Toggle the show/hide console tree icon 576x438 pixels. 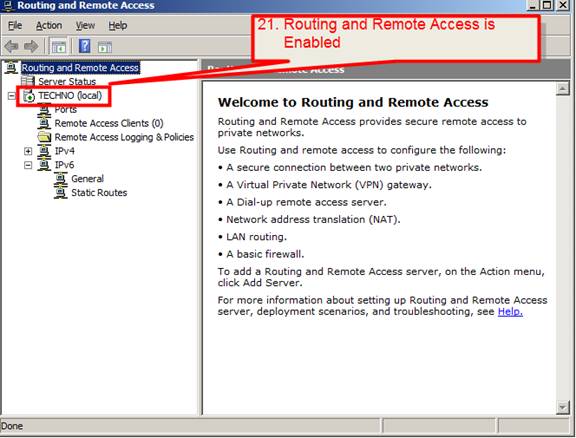tap(59, 47)
